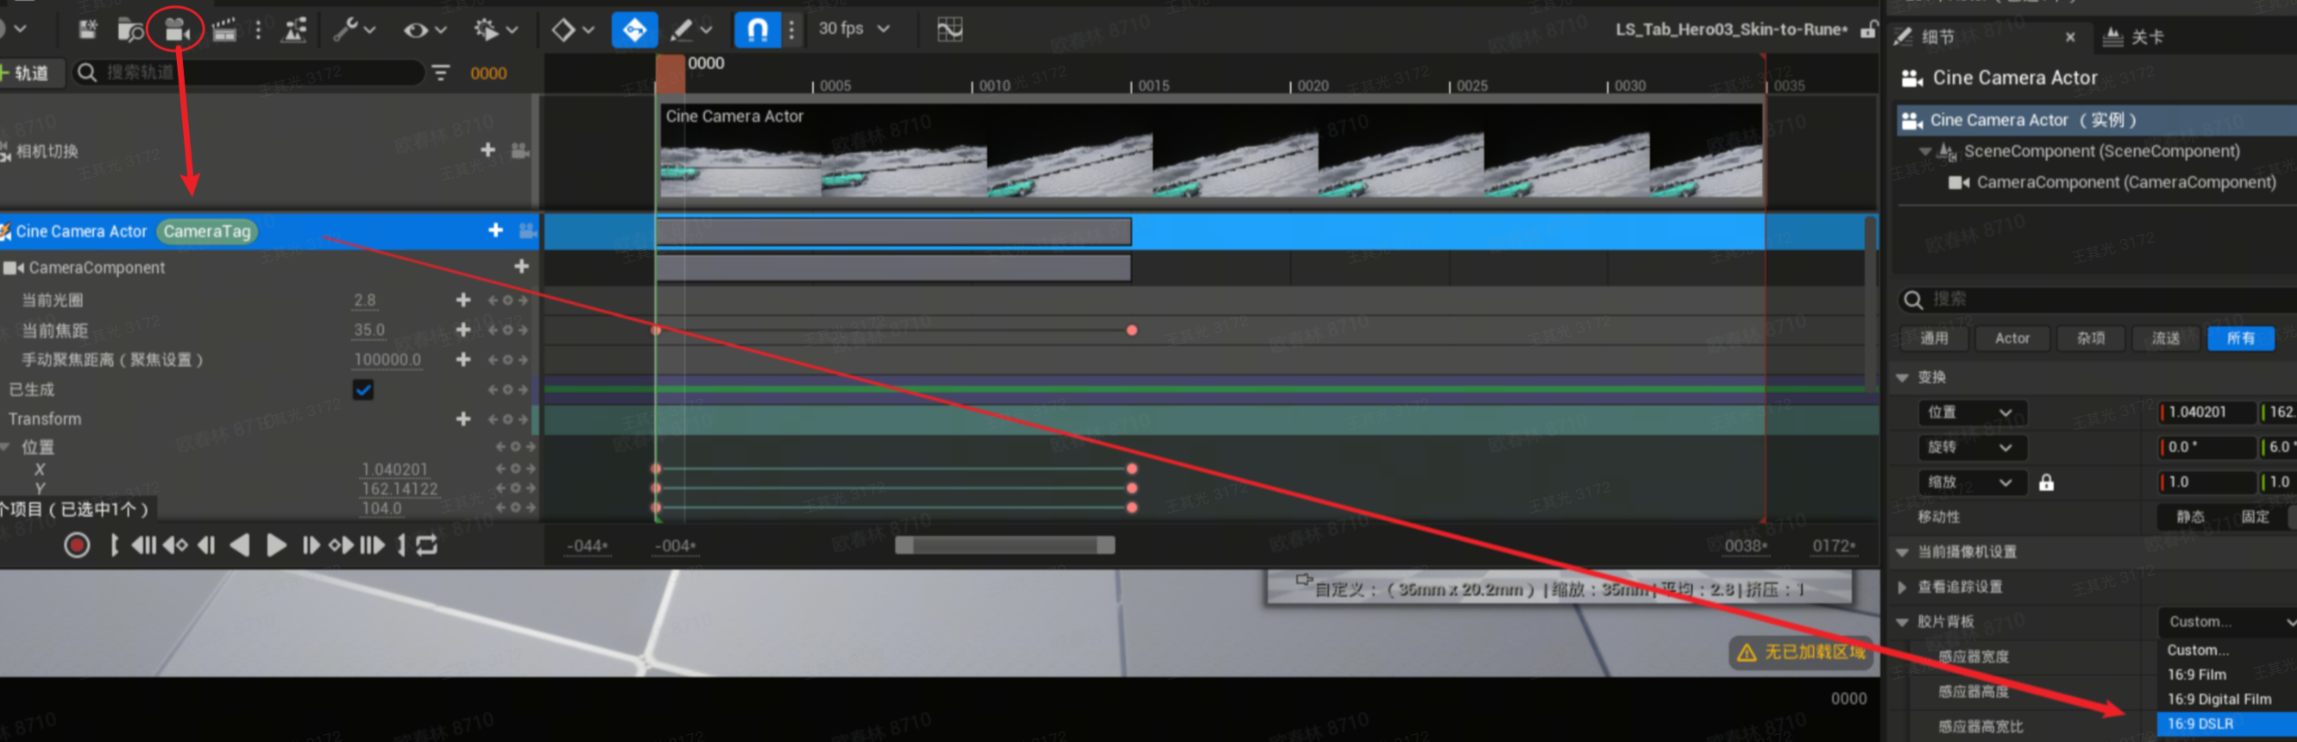Open the curve editor icon

pyautogui.click(x=949, y=30)
